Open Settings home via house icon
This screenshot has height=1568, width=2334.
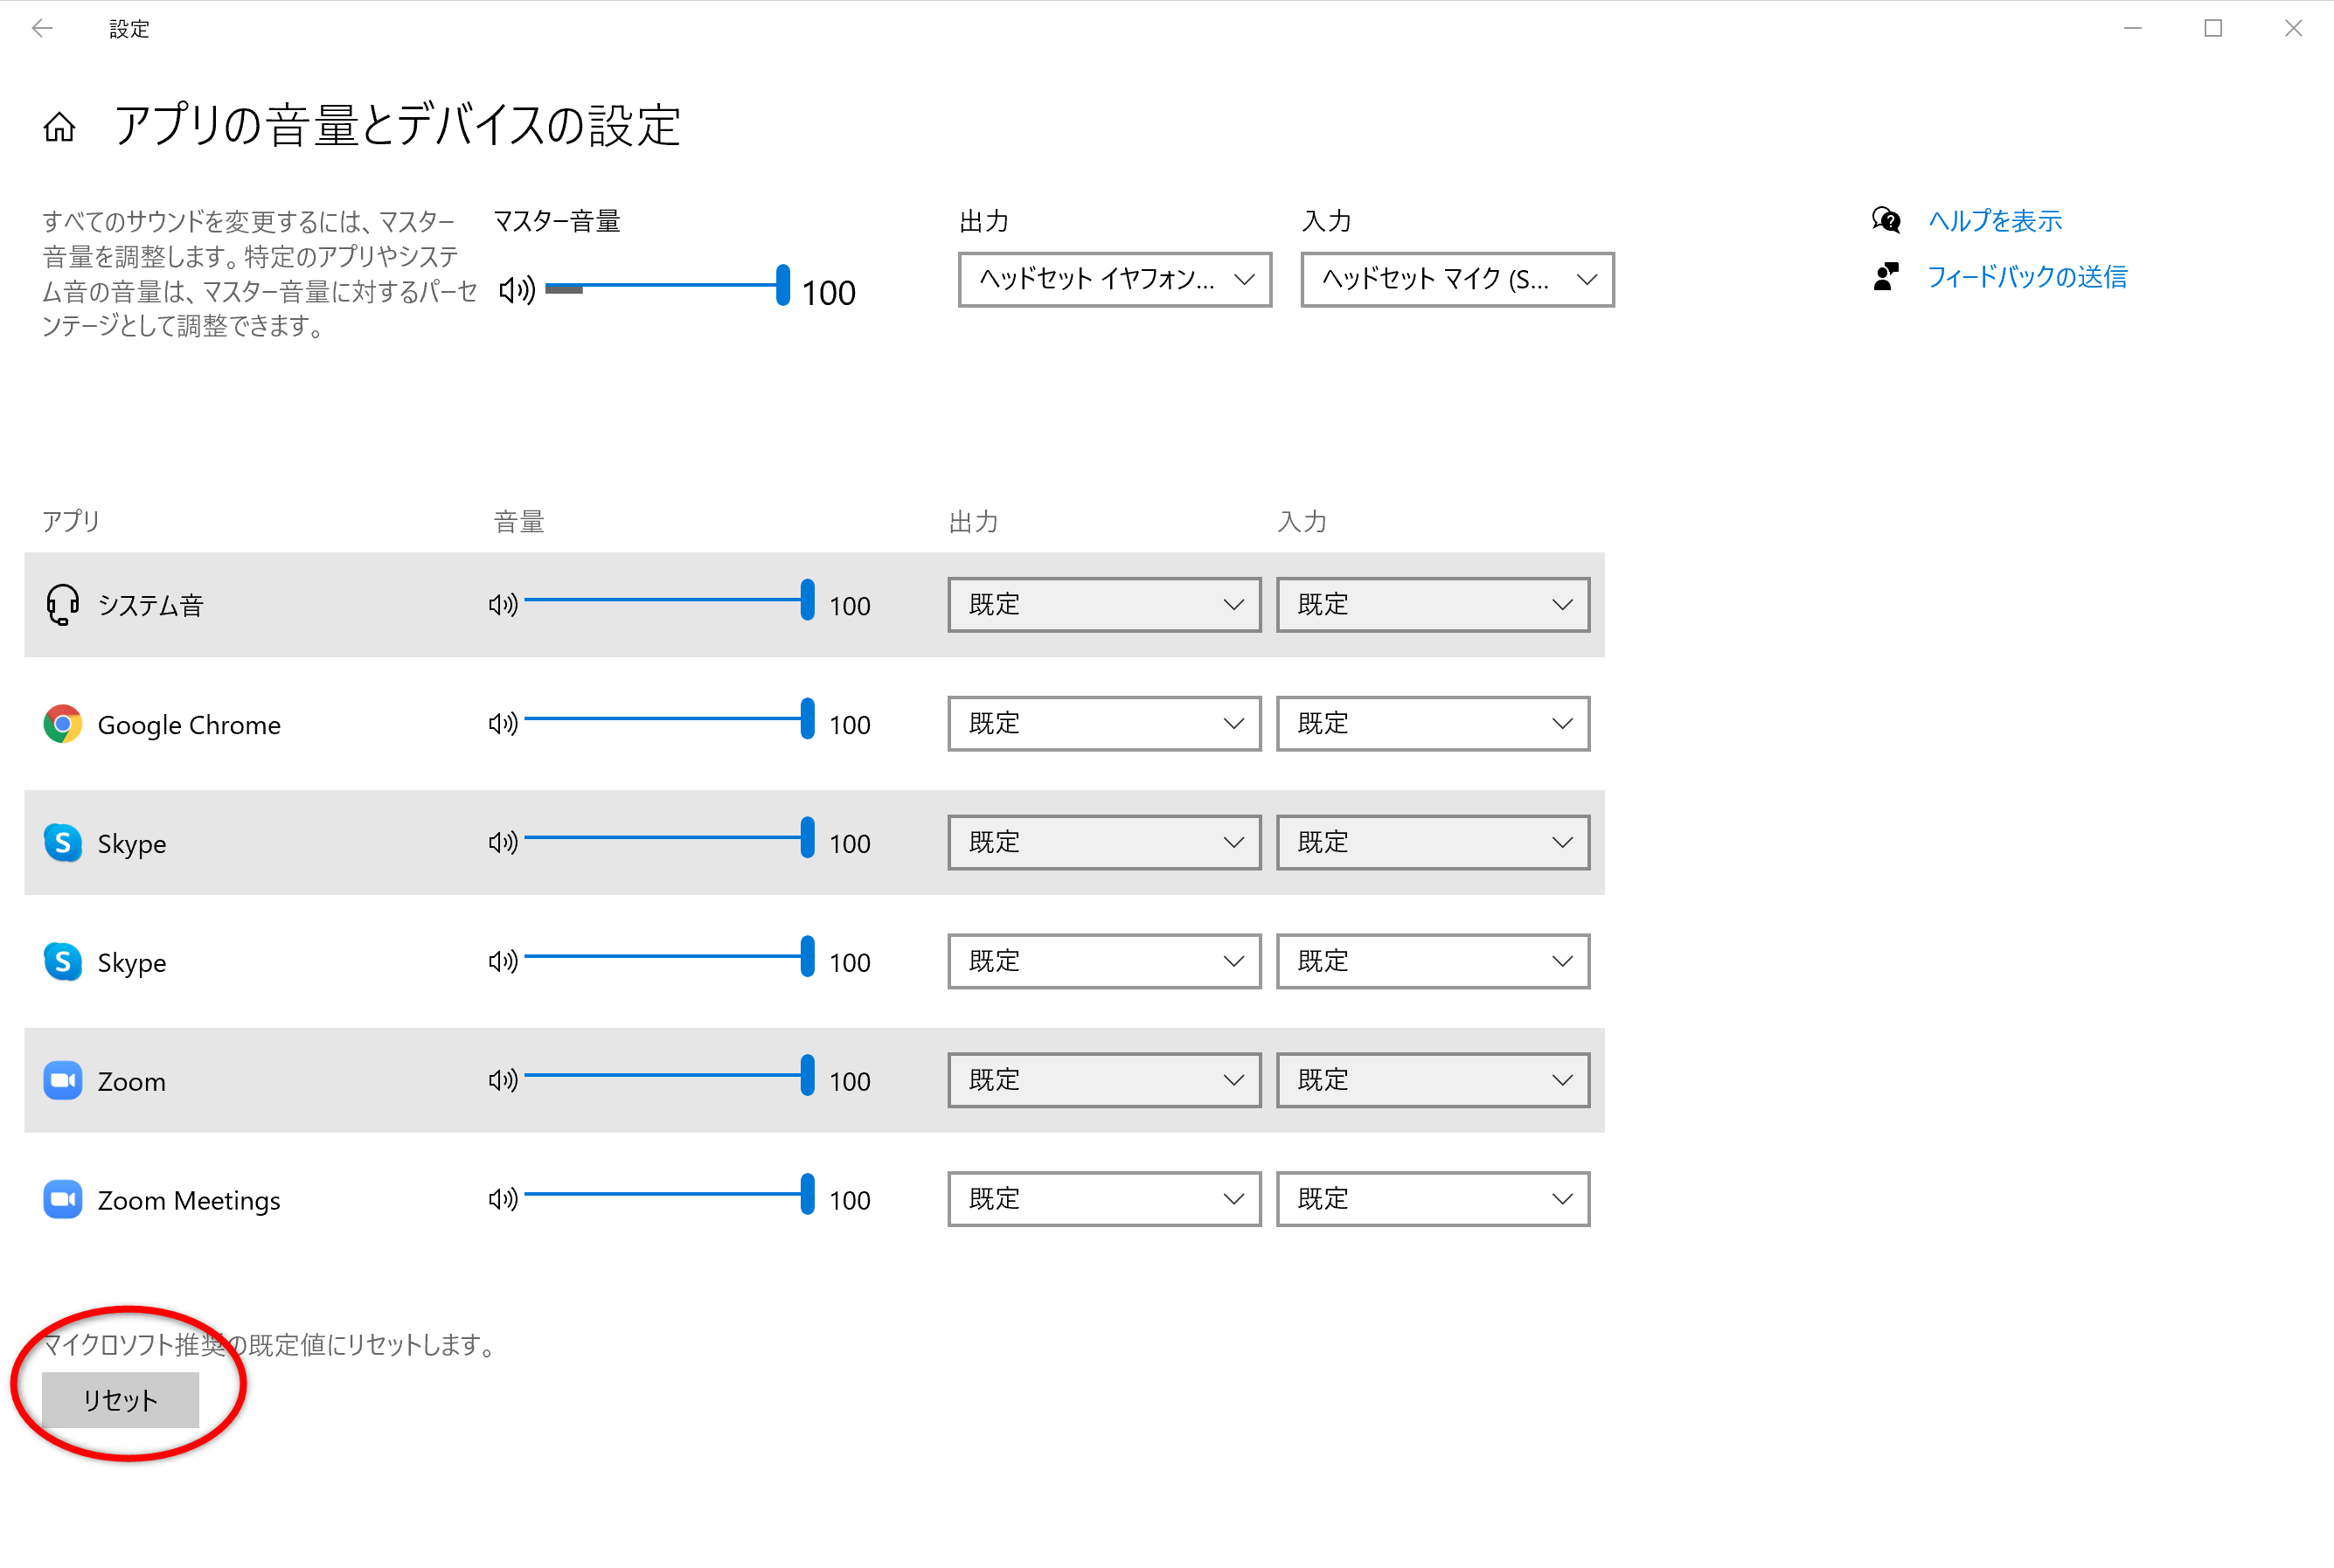[x=59, y=127]
